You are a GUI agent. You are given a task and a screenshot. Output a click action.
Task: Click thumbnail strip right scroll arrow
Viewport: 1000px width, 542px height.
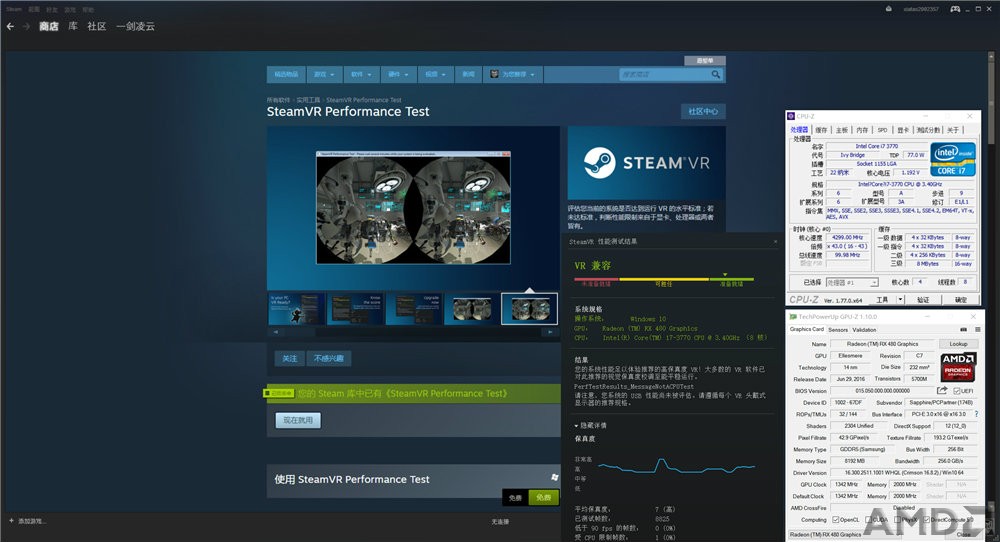[x=549, y=332]
